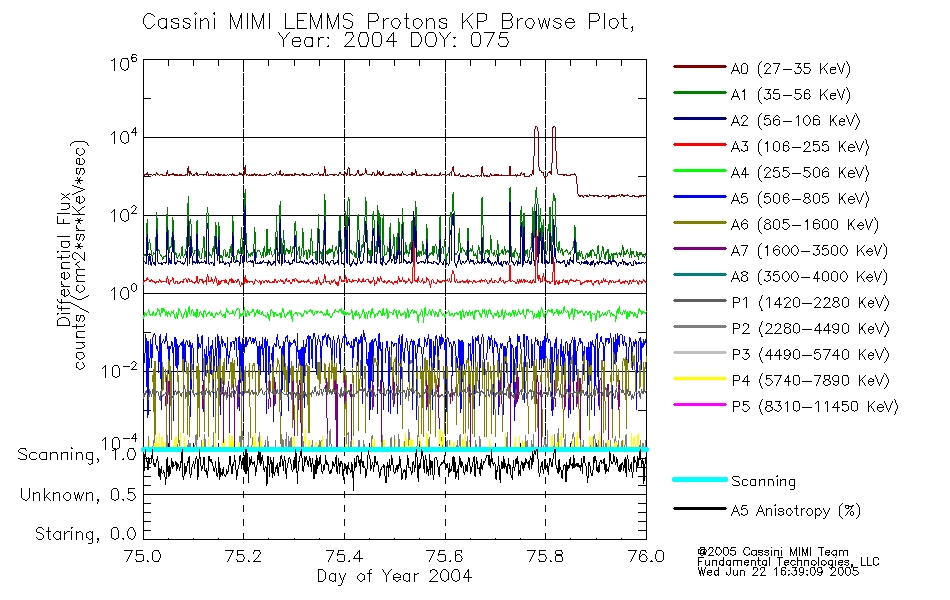Click the A0 step drop near day 75.87
Image resolution: width=950 pixels, height=600 pixels.
click(577, 185)
